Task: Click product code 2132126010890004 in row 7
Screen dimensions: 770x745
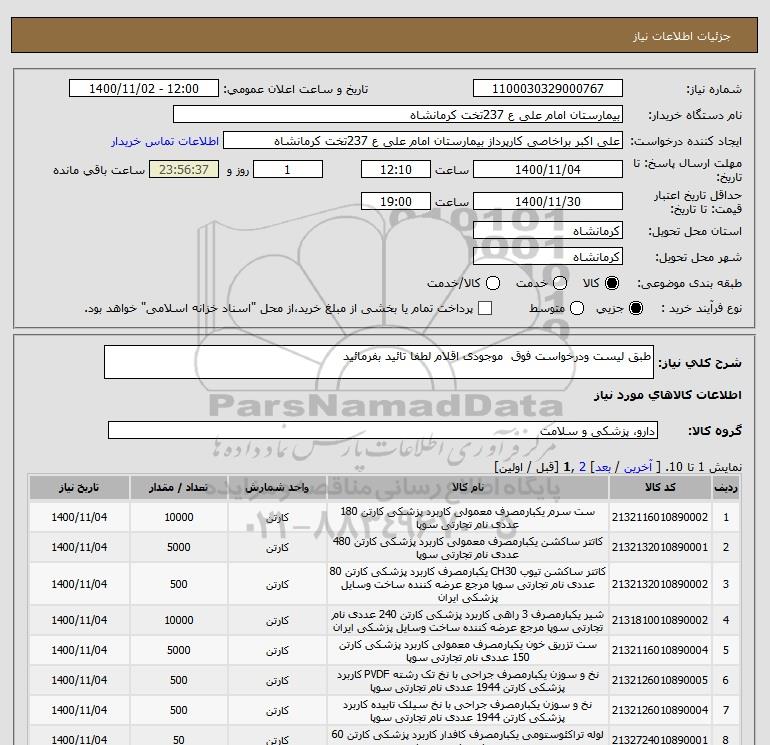Action: tap(660, 710)
